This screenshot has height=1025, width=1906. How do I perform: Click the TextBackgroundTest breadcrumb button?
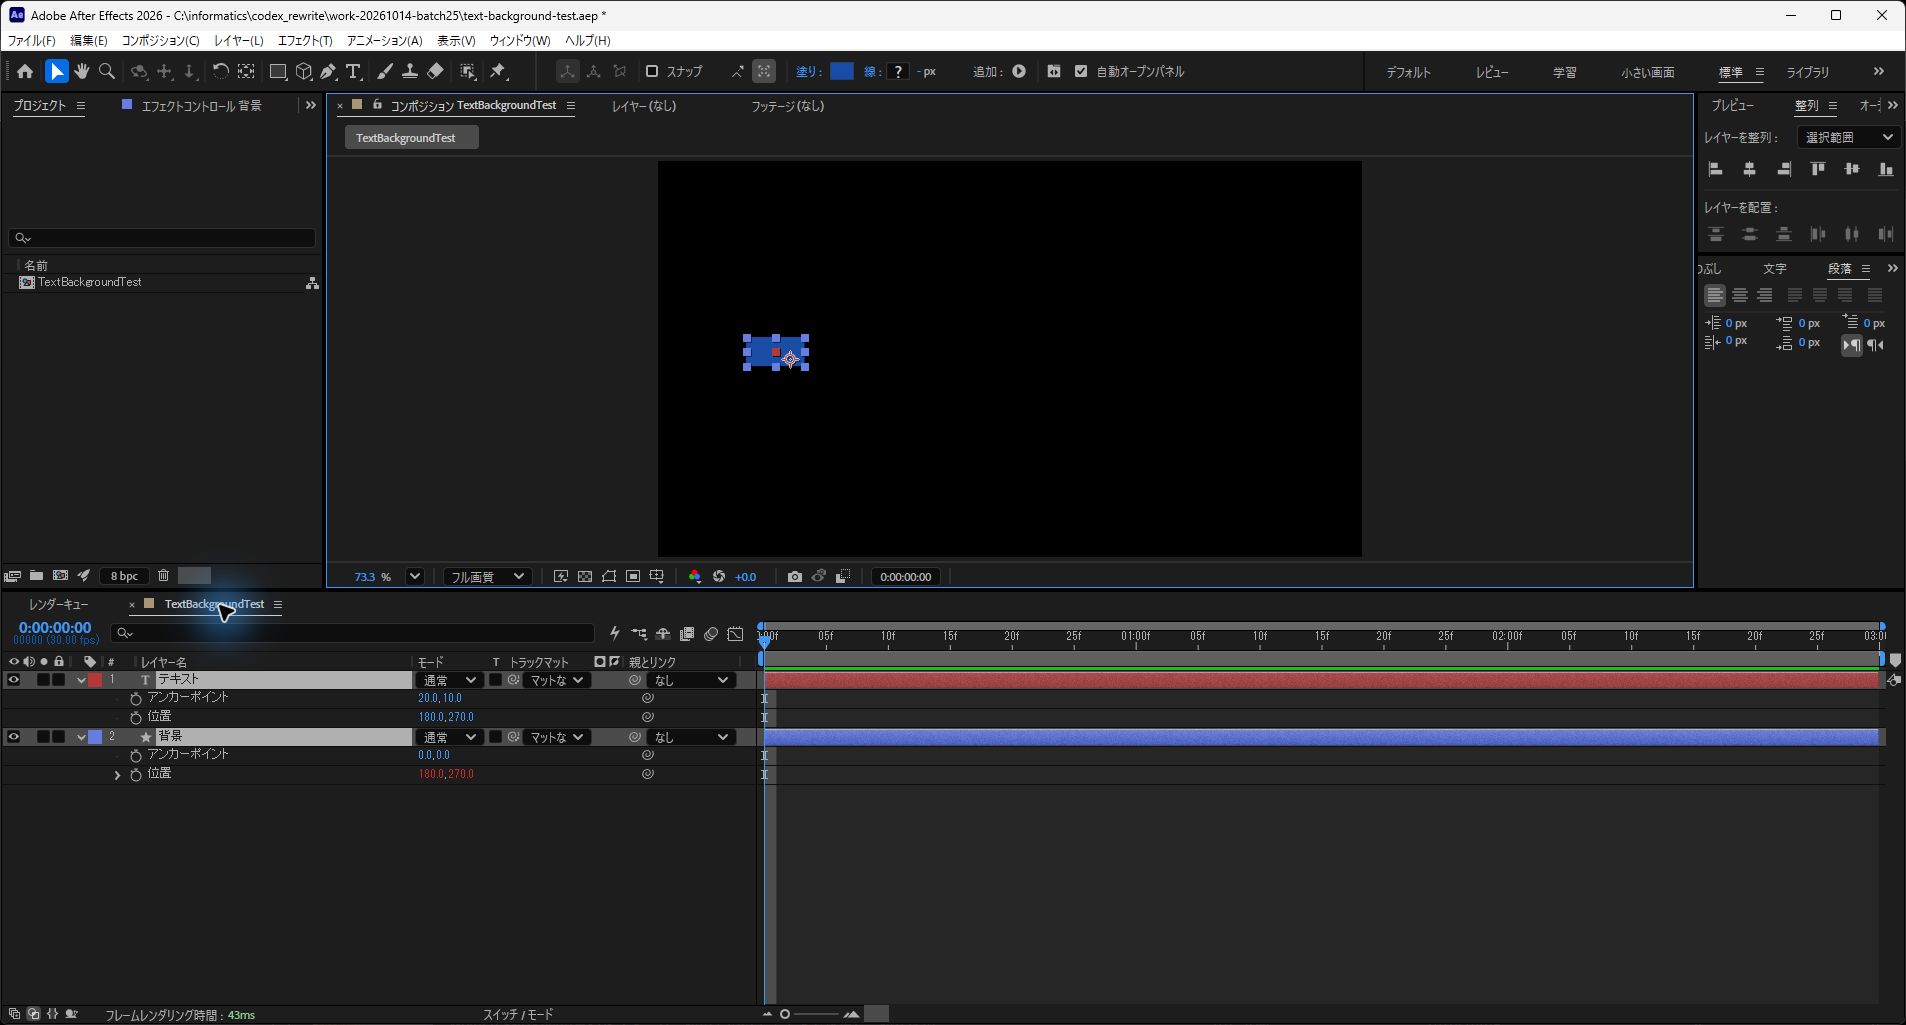pos(411,138)
